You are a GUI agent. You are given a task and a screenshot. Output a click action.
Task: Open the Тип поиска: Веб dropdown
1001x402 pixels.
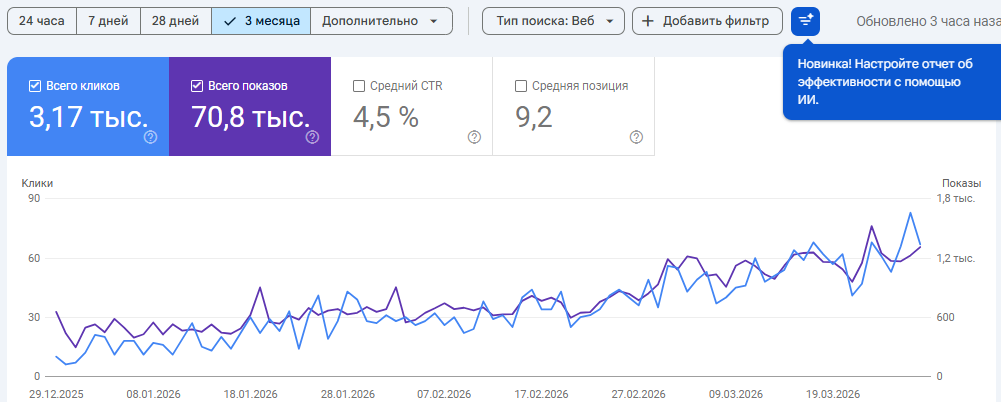[x=553, y=20]
